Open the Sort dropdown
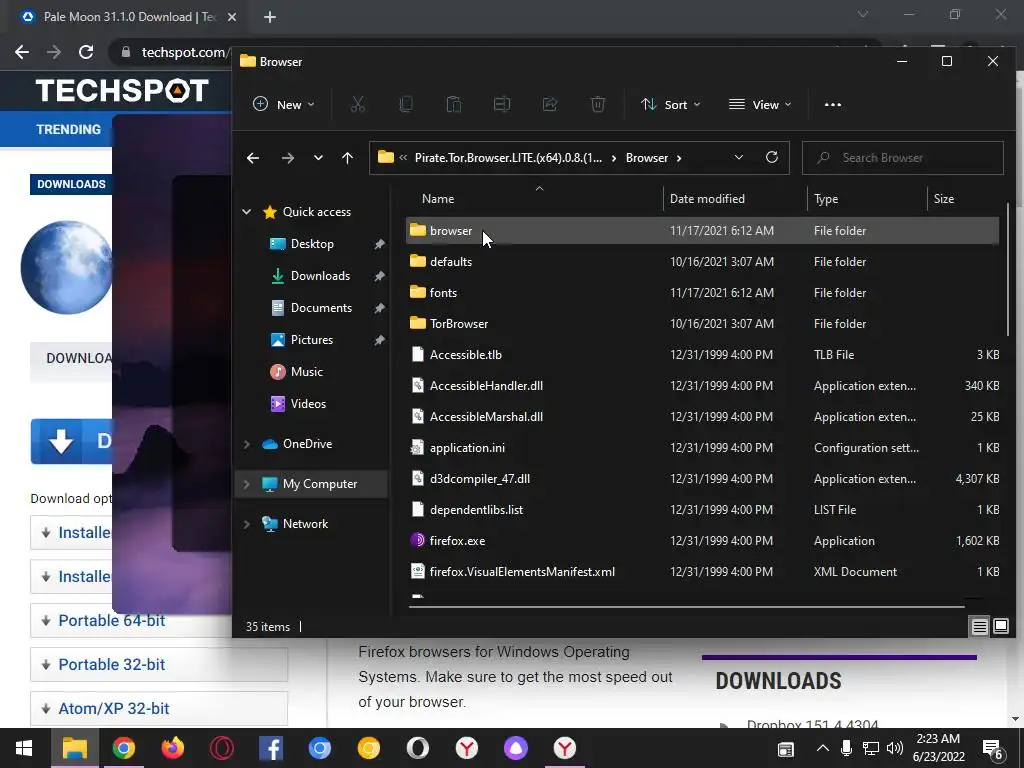The width and height of the screenshot is (1024, 768). (670, 104)
